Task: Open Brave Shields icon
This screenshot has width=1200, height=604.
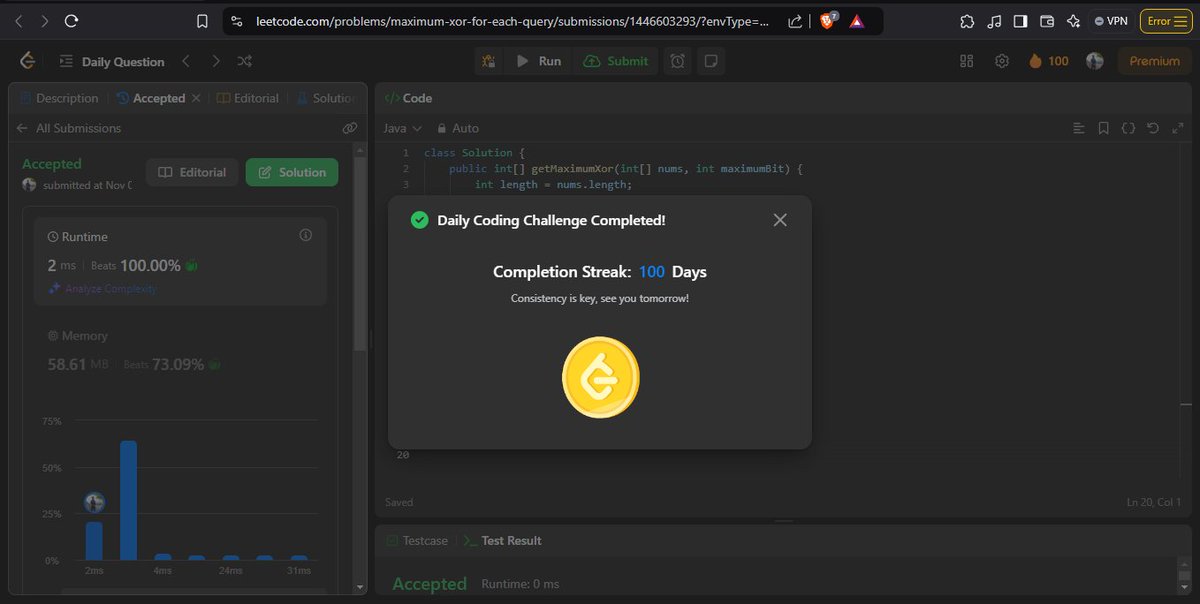Action: (x=828, y=20)
